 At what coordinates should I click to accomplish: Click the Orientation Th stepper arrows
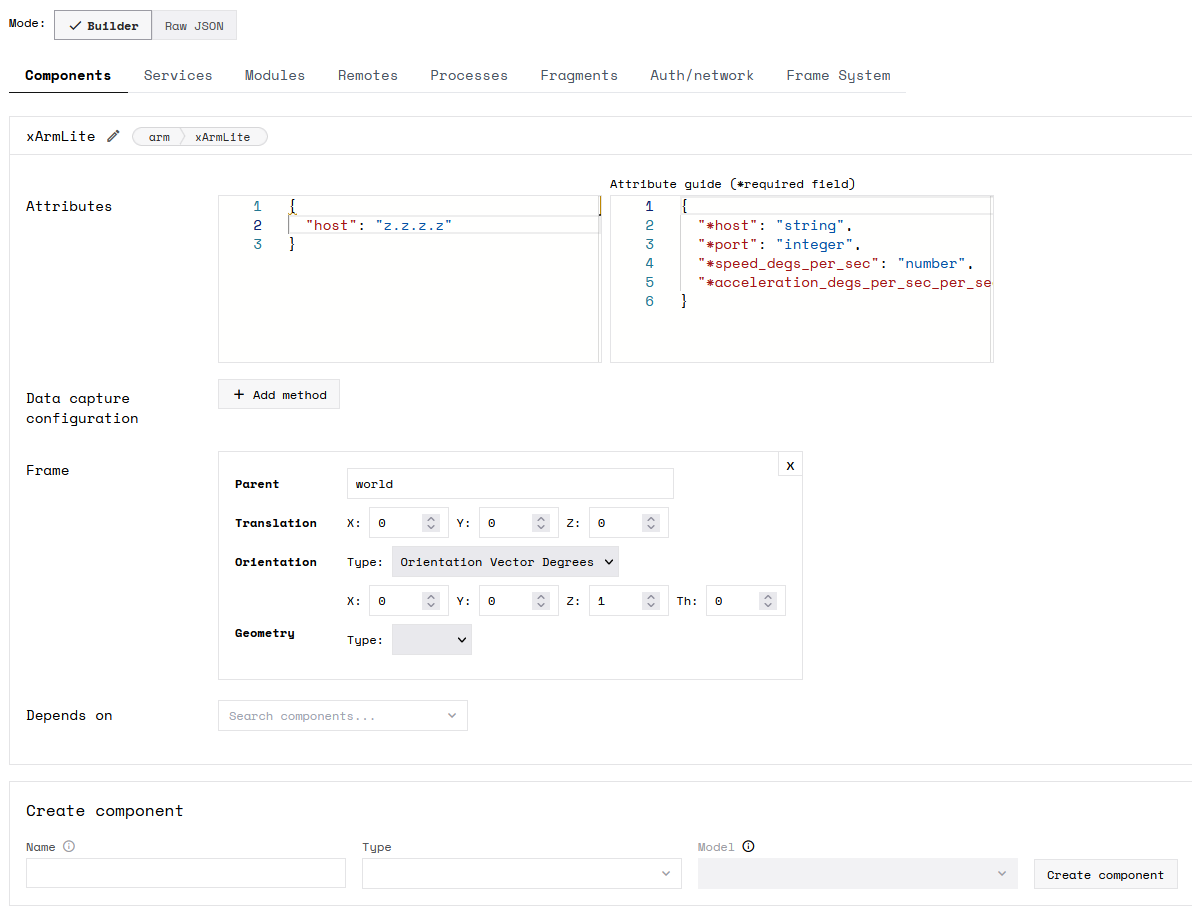pyautogui.click(x=768, y=601)
